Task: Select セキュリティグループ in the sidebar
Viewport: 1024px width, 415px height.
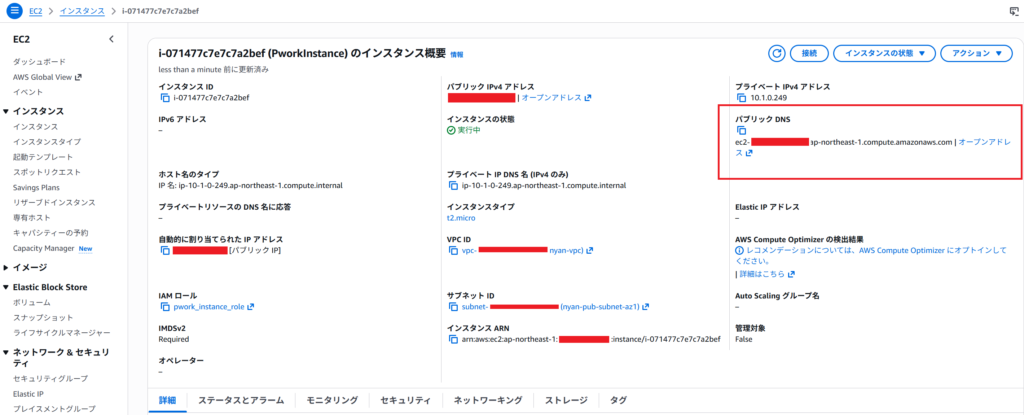Action: tap(50, 378)
